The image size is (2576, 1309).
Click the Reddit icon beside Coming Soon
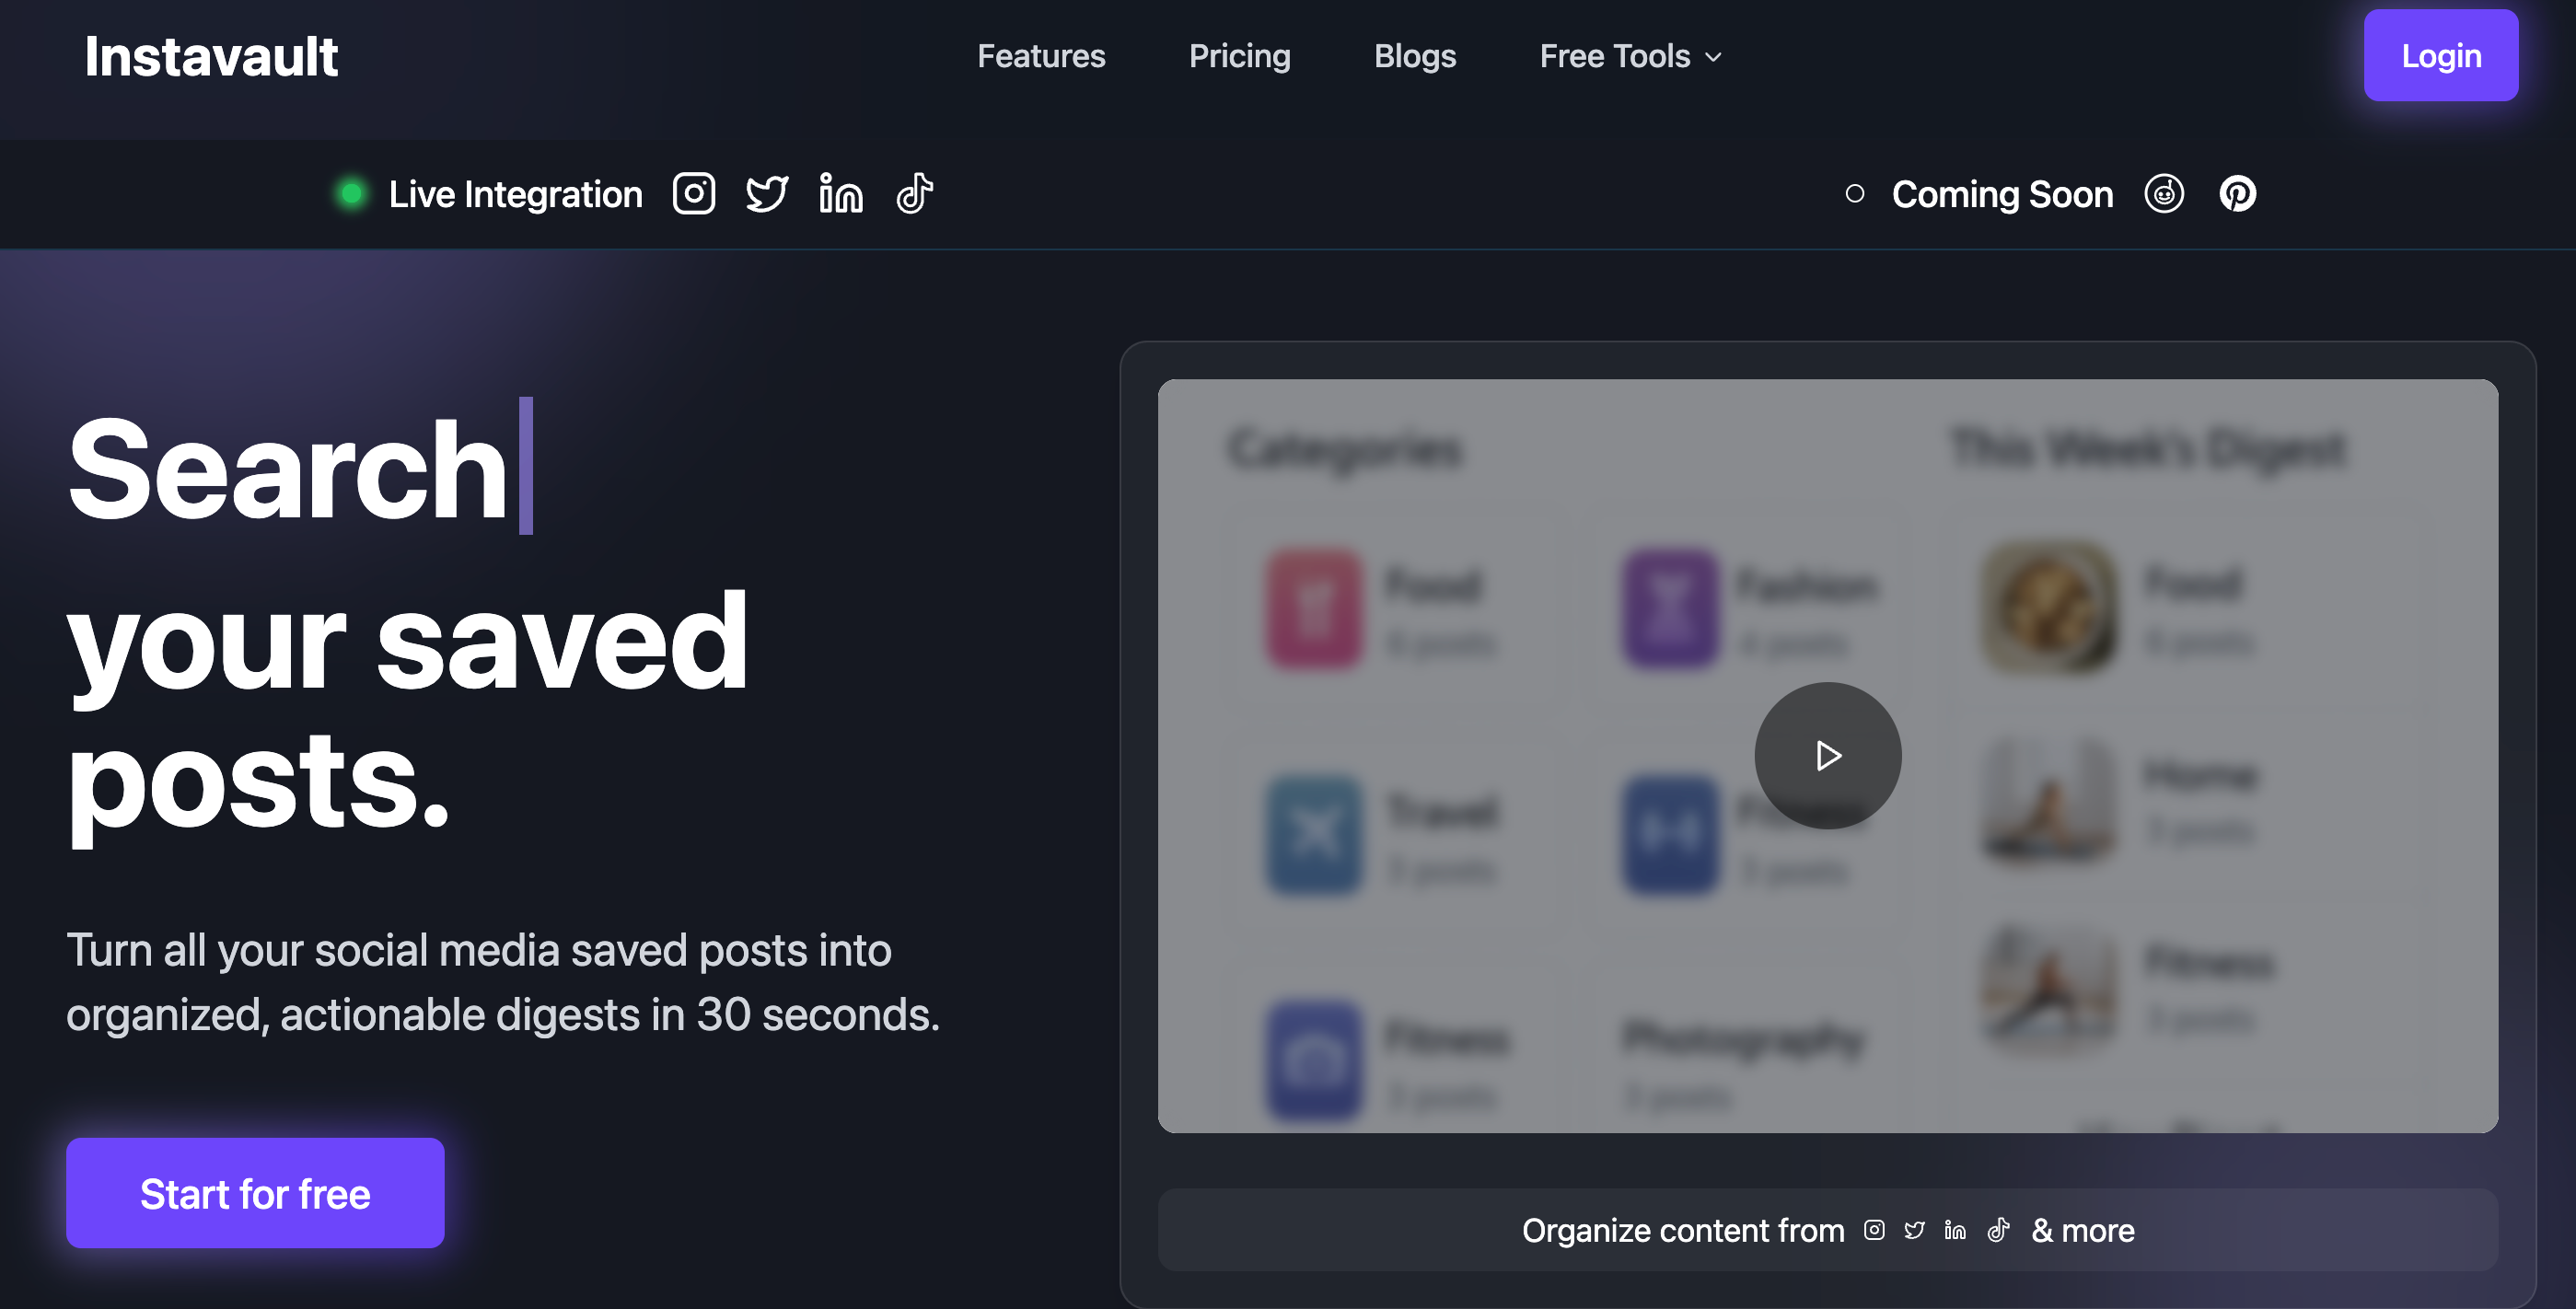[2164, 194]
